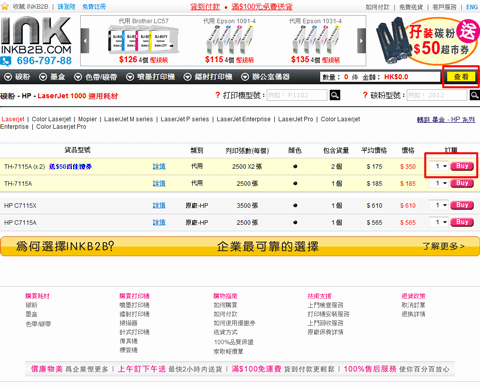Viewport: 480px width, 388px height.
Task: Expand the 碳粉 toner navigation menu
Action: [x=17, y=77]
